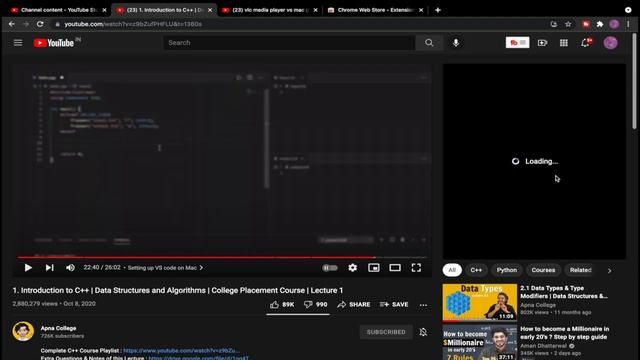Open the Data Types video thumbnail
The image size is (640, 360).
point(480,302)
